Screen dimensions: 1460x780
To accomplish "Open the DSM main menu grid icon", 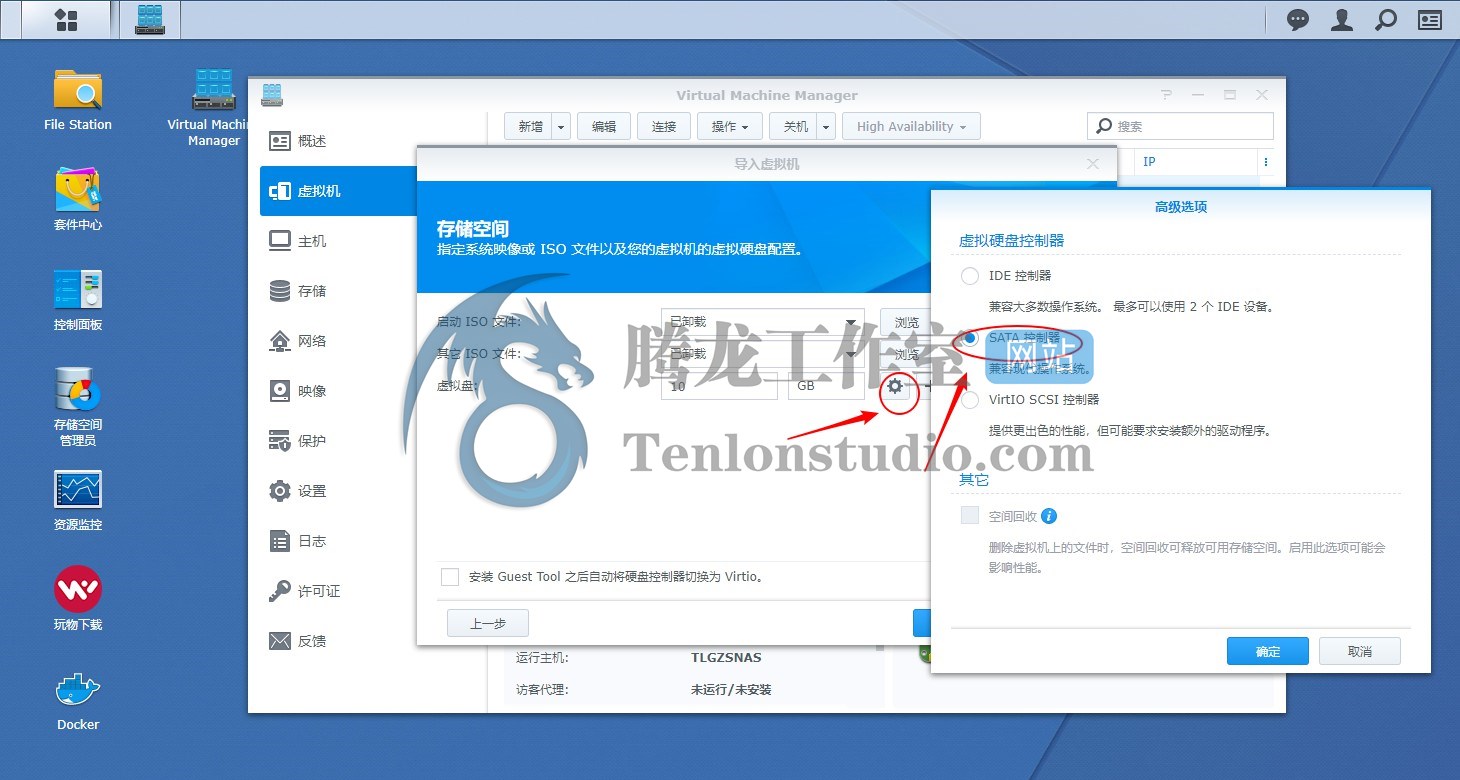I will tap(66, 20).
